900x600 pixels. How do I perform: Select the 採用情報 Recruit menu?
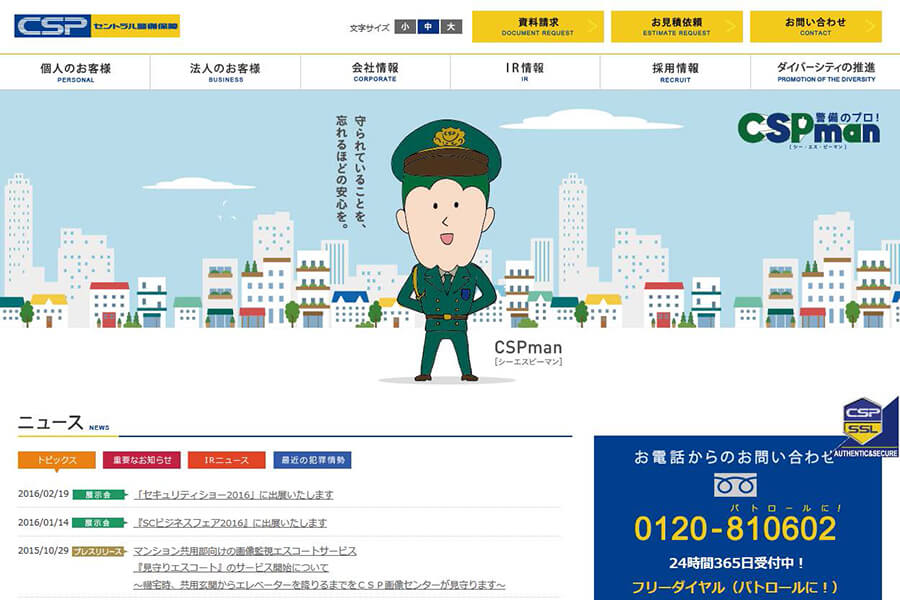(x=676, y=72)
